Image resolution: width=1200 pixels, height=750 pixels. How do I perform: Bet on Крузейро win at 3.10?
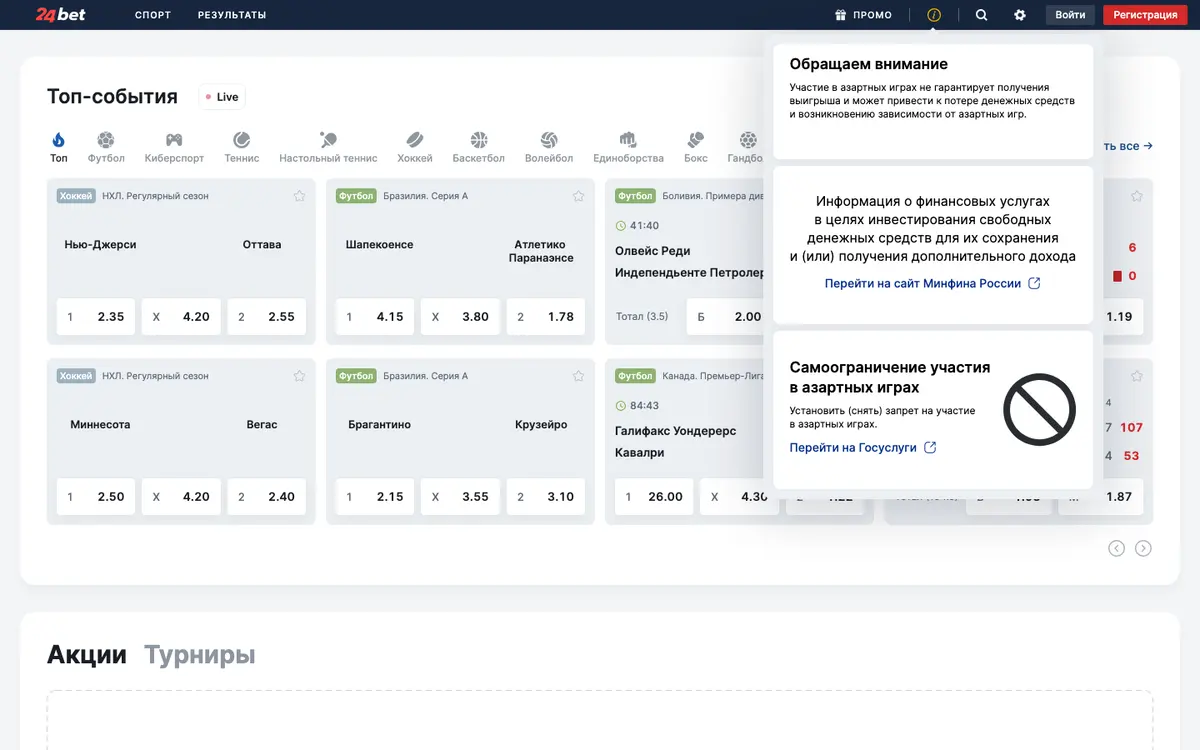click(546, 496)
